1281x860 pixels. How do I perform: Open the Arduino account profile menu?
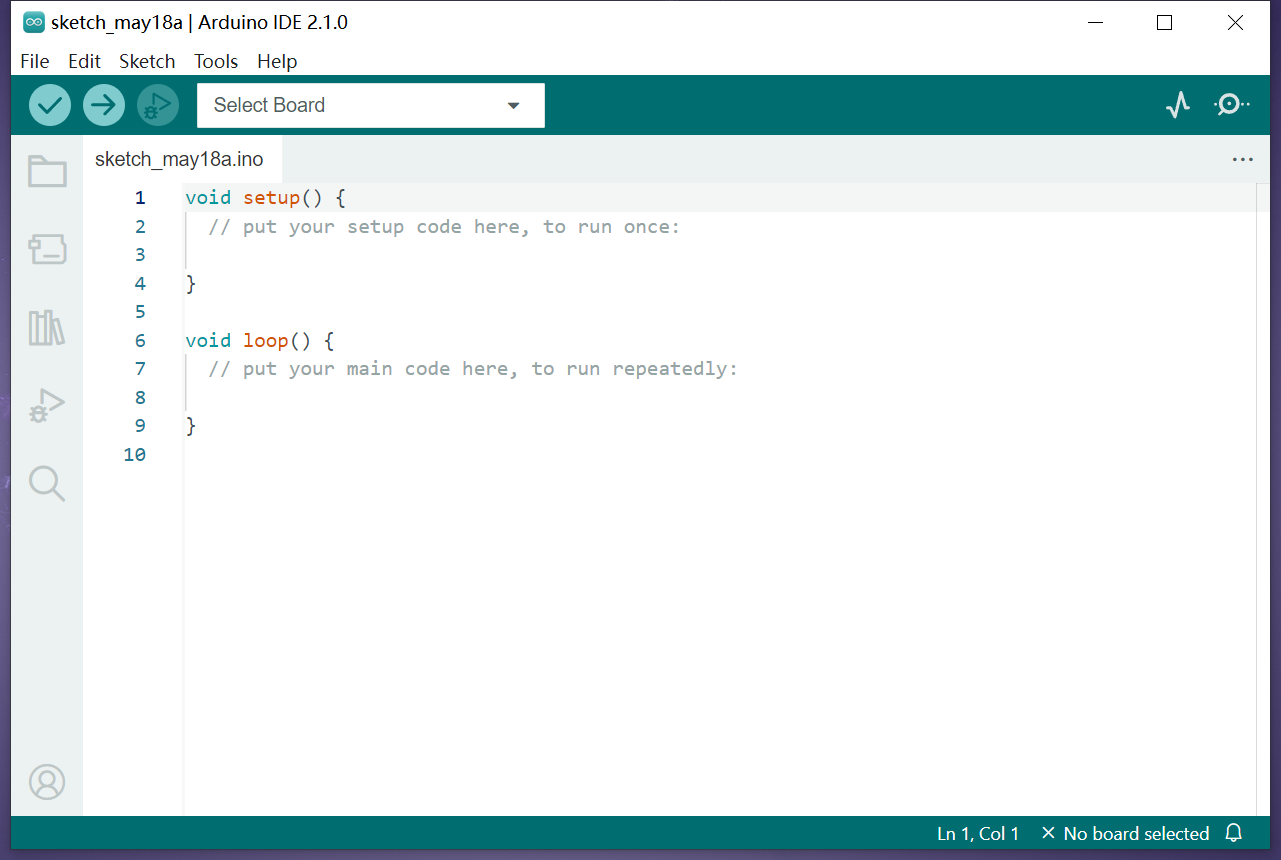point(46,782)
